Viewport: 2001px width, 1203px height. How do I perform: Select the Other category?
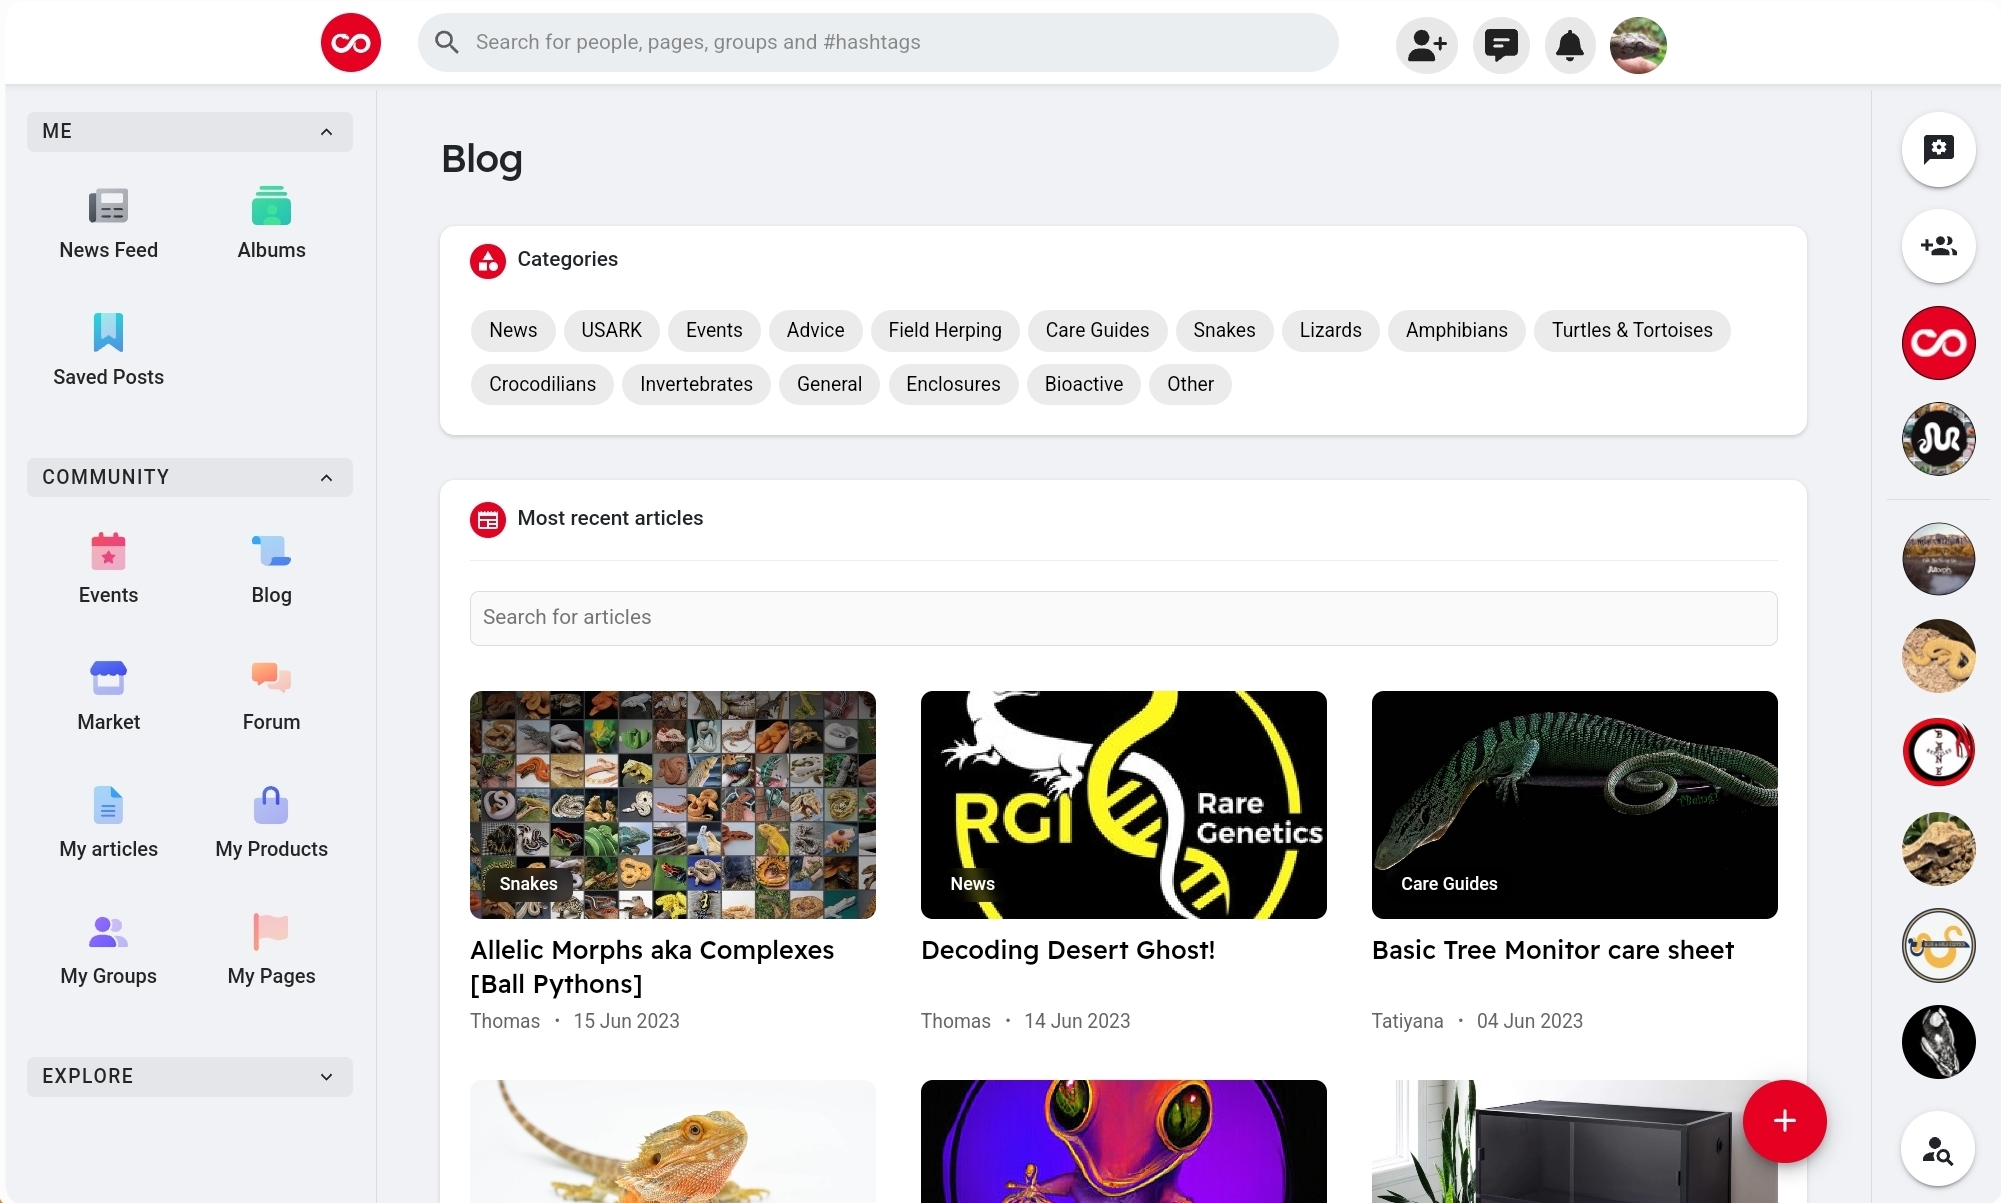coord(1190,384)
